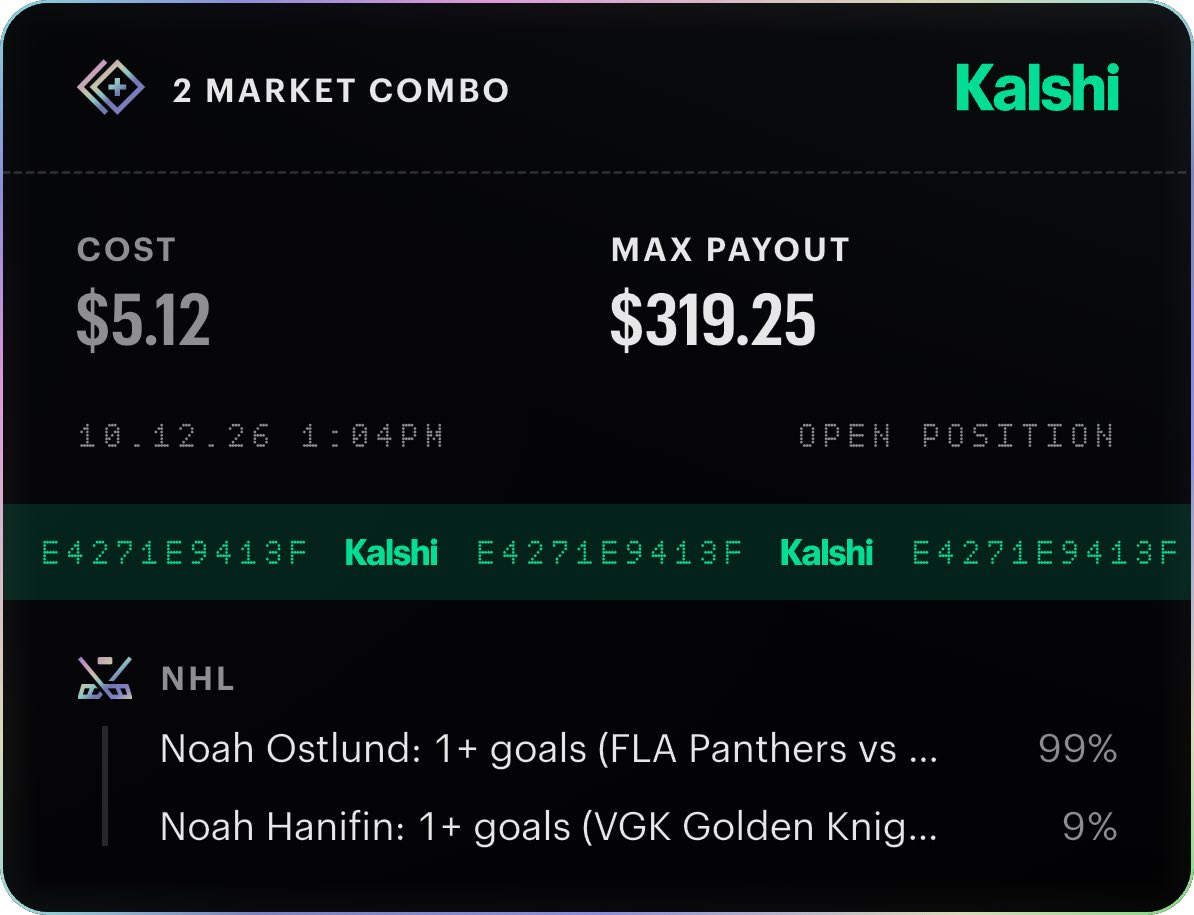Click the COST label
Screen dimensions: 1194x915
[126, 250]
